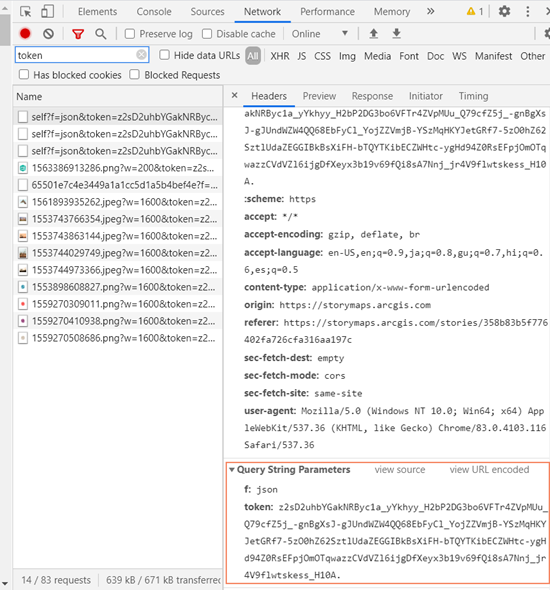Open the Online throttling dropdown
Viewport: 550px width, 590px height.
(320, 34)
